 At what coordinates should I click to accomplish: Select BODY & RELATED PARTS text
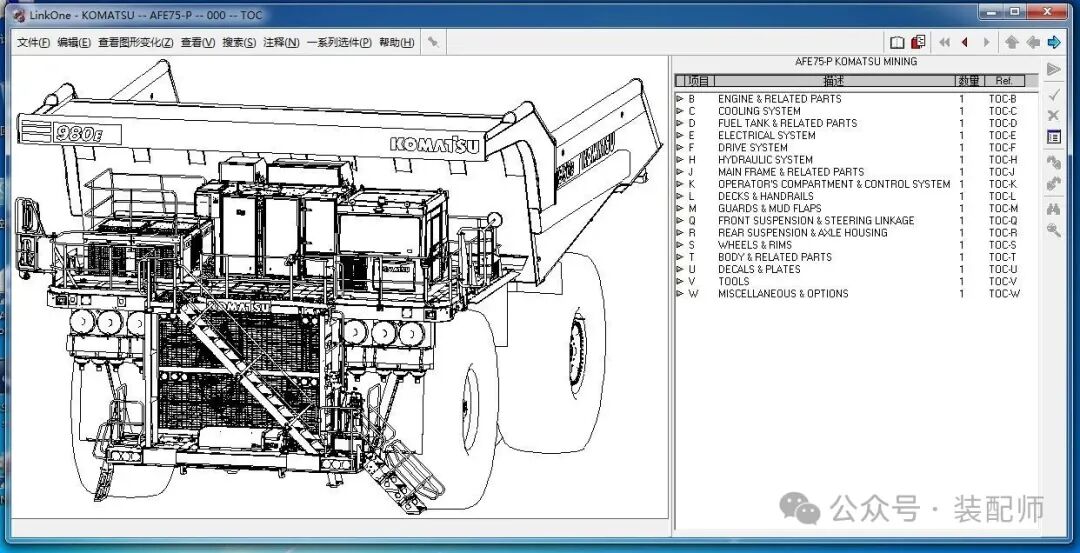click(775, 258)
